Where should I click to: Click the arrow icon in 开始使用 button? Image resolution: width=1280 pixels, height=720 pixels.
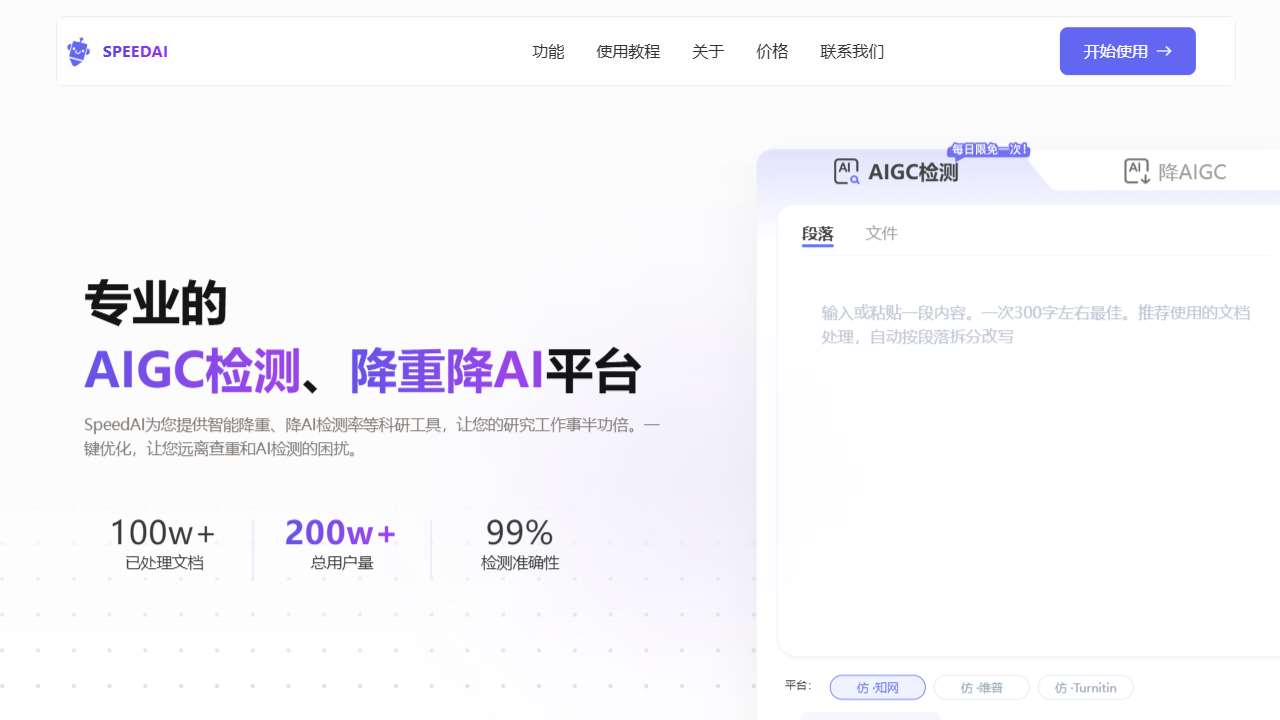[x=1164, y=51]
